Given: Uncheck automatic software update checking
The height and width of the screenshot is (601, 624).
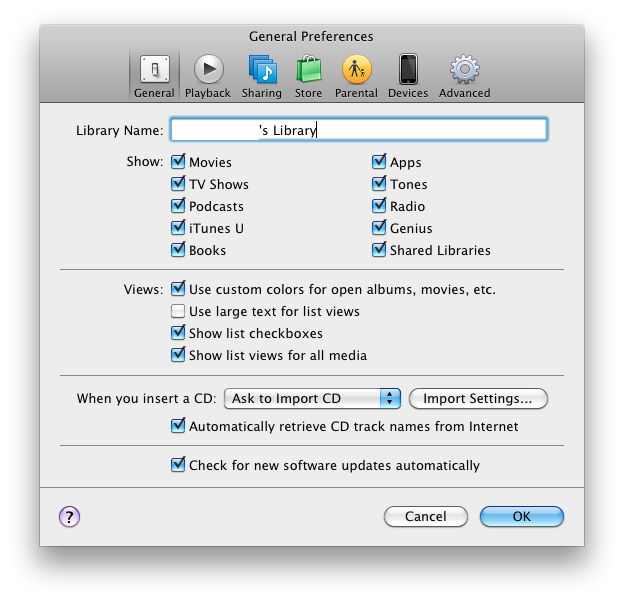Looking at the screenshot, I should (178, 464).
